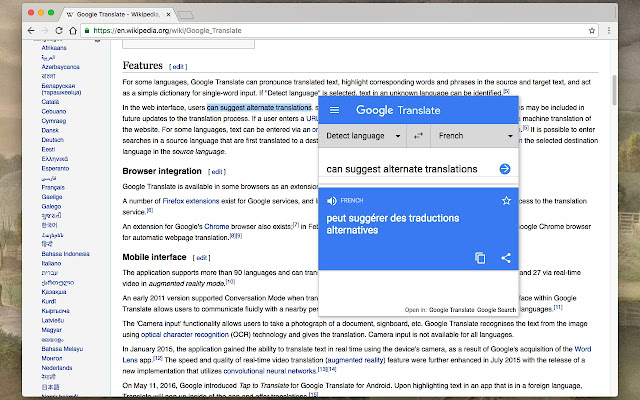Switch to Català language version

[50, 102]
